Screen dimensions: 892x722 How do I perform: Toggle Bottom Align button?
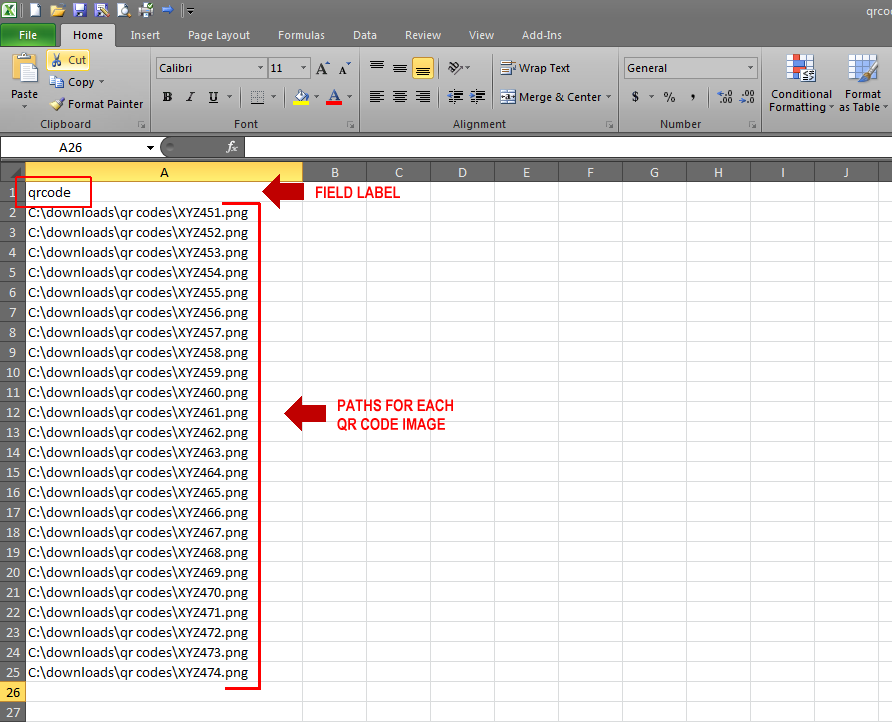(x=423, y=68)
